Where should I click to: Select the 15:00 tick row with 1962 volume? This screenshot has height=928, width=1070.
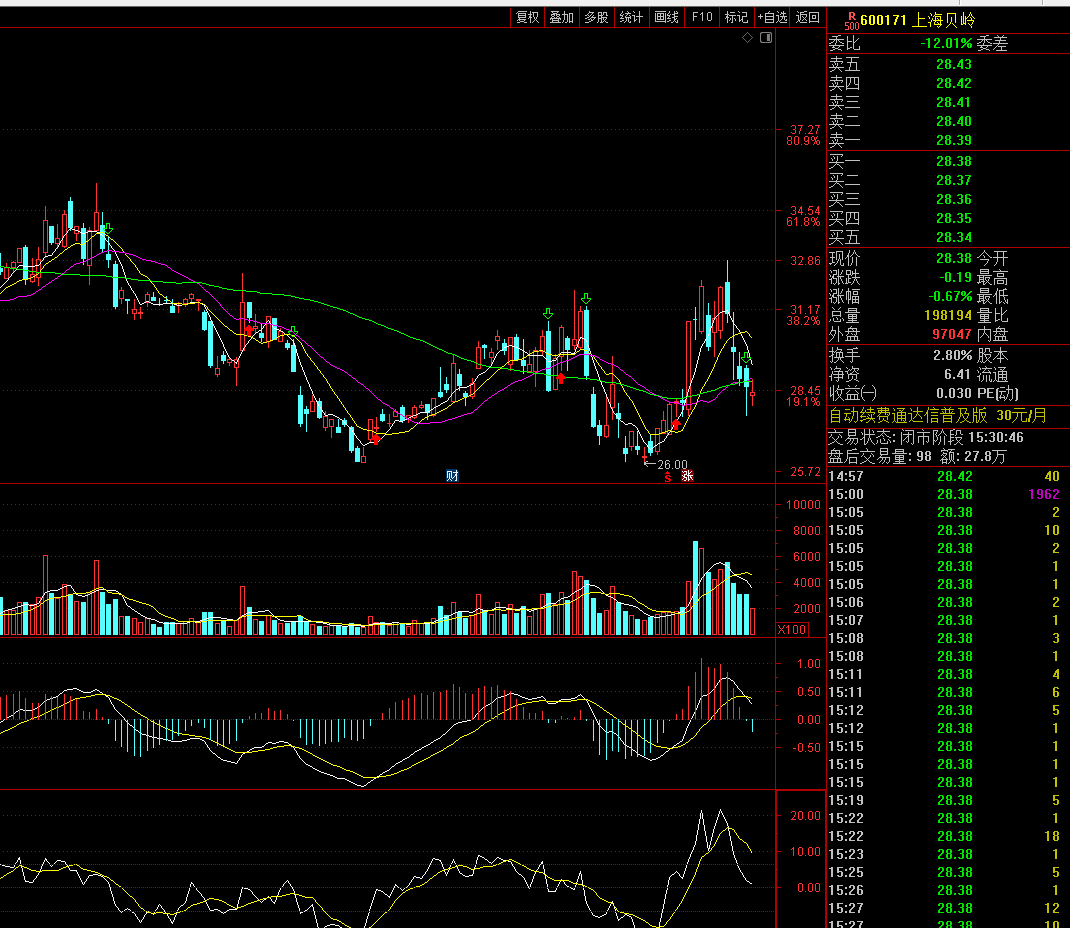point(948,495)
